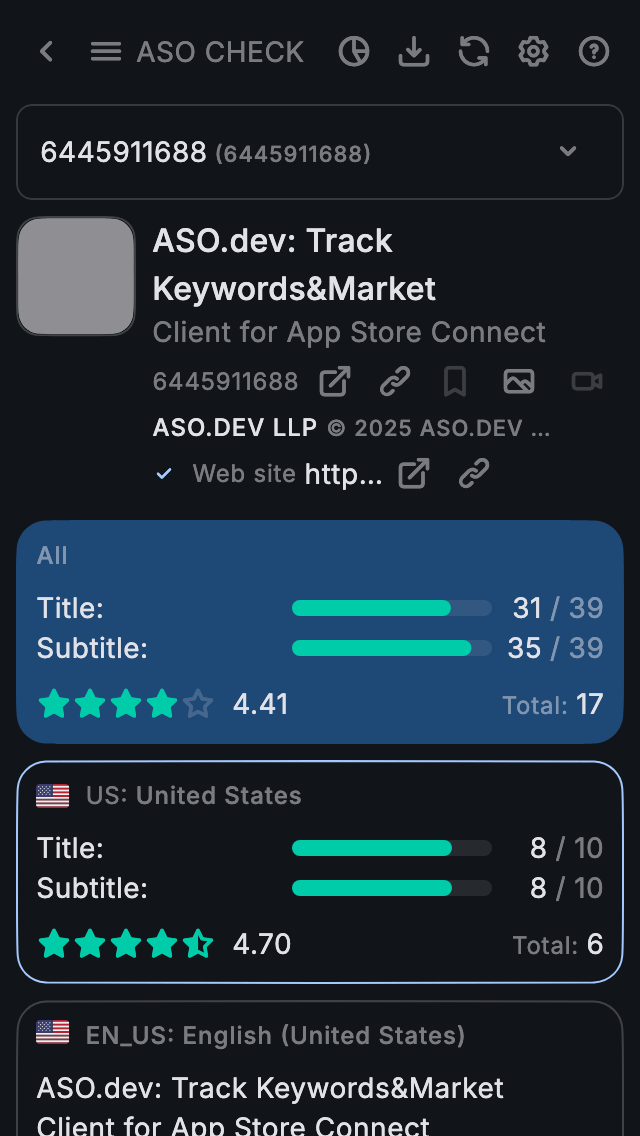Click the download icon in header
Screen dimensions: 640x1136
(x=413, y=52)
